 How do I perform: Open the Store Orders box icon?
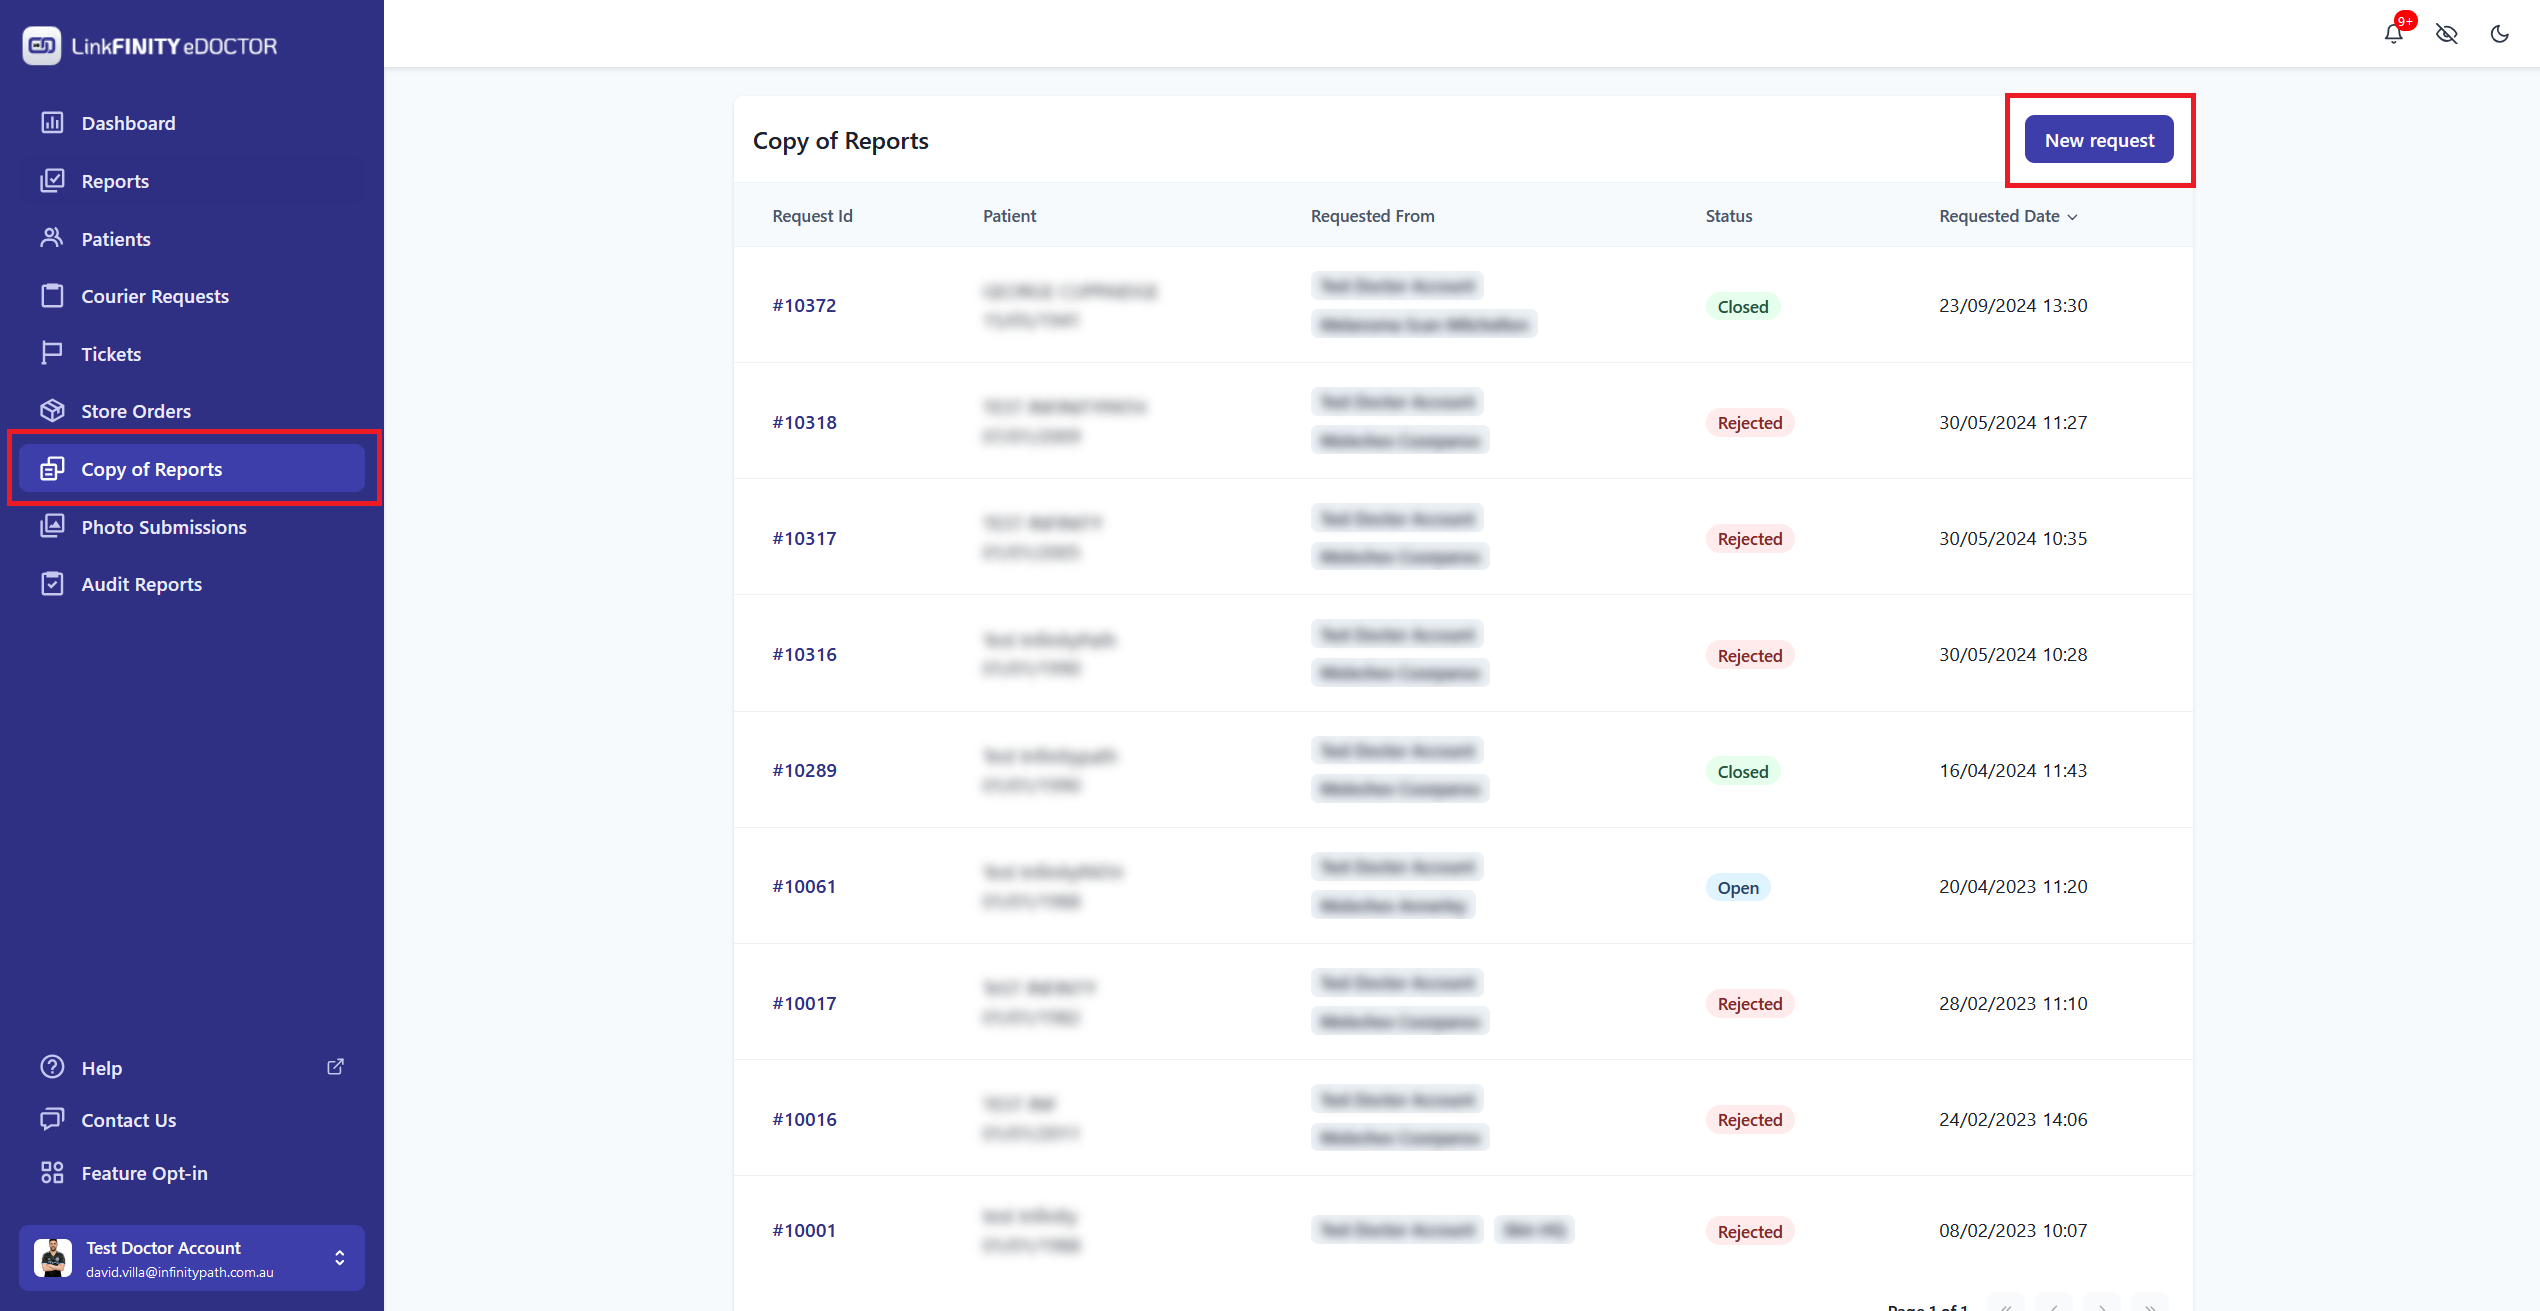point(52,411)
